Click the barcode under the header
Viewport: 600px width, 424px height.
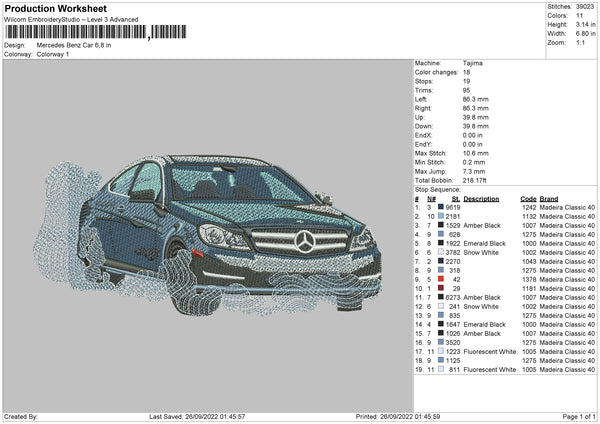pos(96,32)
